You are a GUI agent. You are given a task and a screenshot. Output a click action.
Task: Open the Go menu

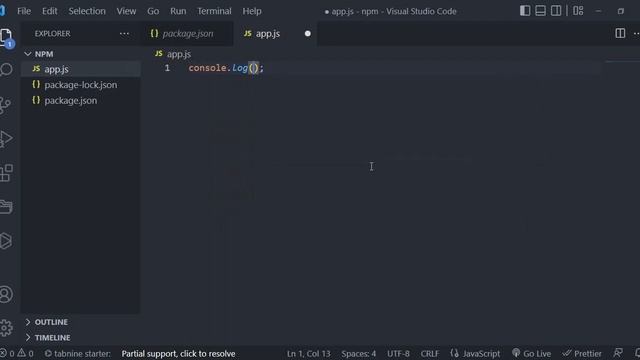[x=153, y=11]
